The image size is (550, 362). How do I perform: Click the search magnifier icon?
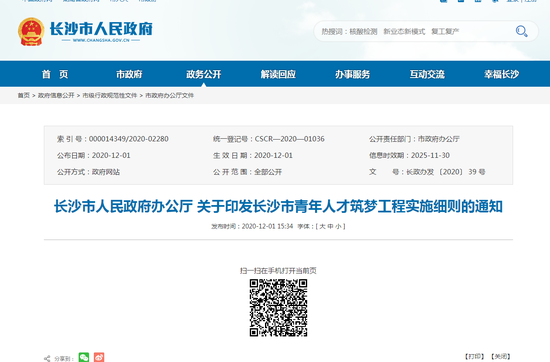pyautogui.click(x=521, y=31)
